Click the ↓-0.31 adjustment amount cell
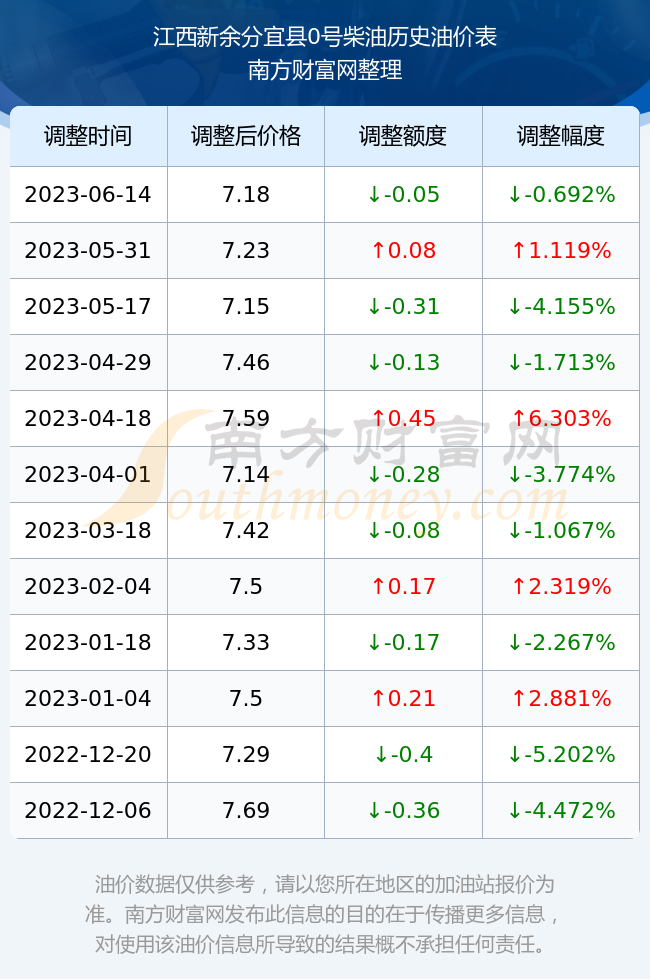 (403, 306)
